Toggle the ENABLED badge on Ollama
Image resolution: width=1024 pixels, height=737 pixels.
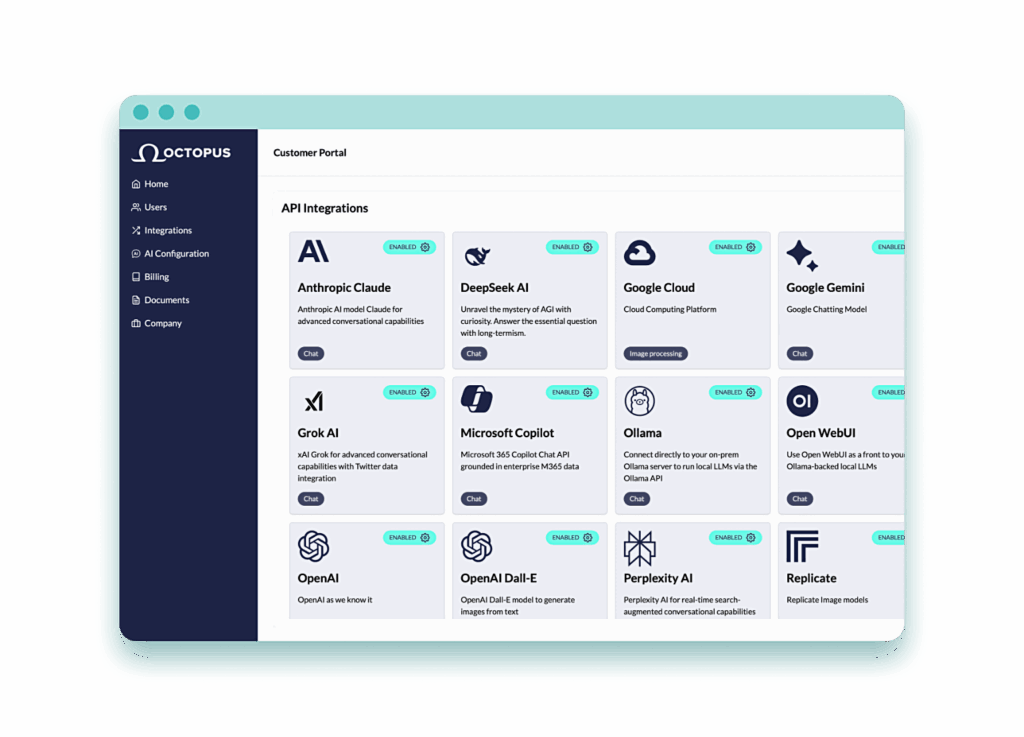point(735,392)
